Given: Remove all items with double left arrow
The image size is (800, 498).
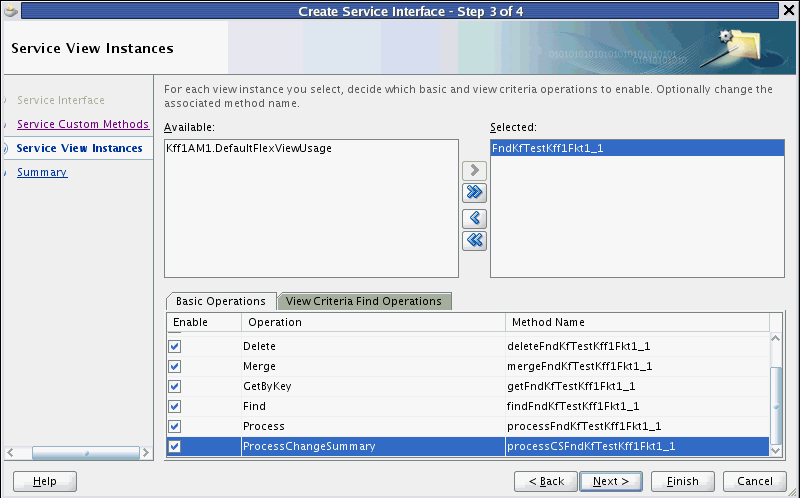Looking at the screenshot, I should click(474, 240).
